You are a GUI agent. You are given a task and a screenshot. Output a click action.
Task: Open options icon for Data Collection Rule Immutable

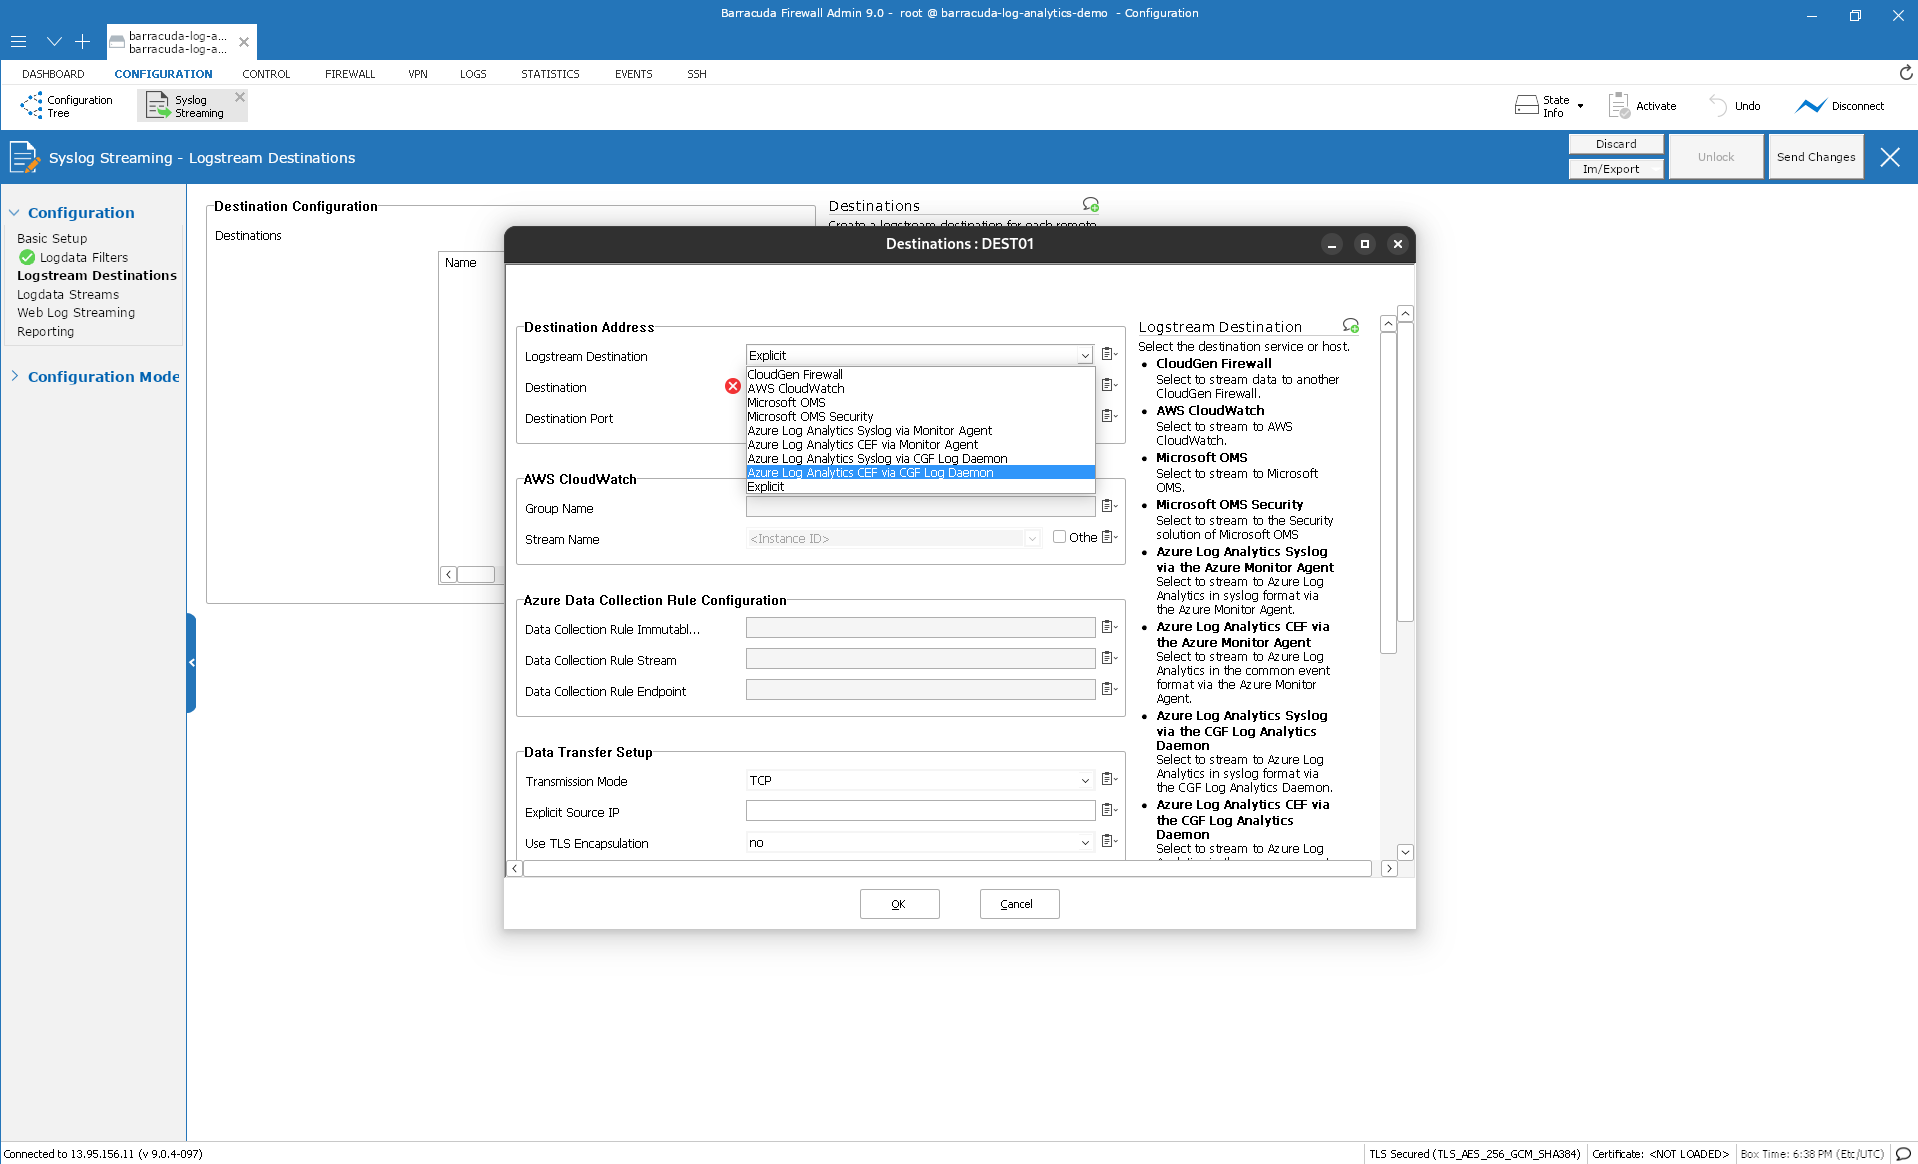1109,627
